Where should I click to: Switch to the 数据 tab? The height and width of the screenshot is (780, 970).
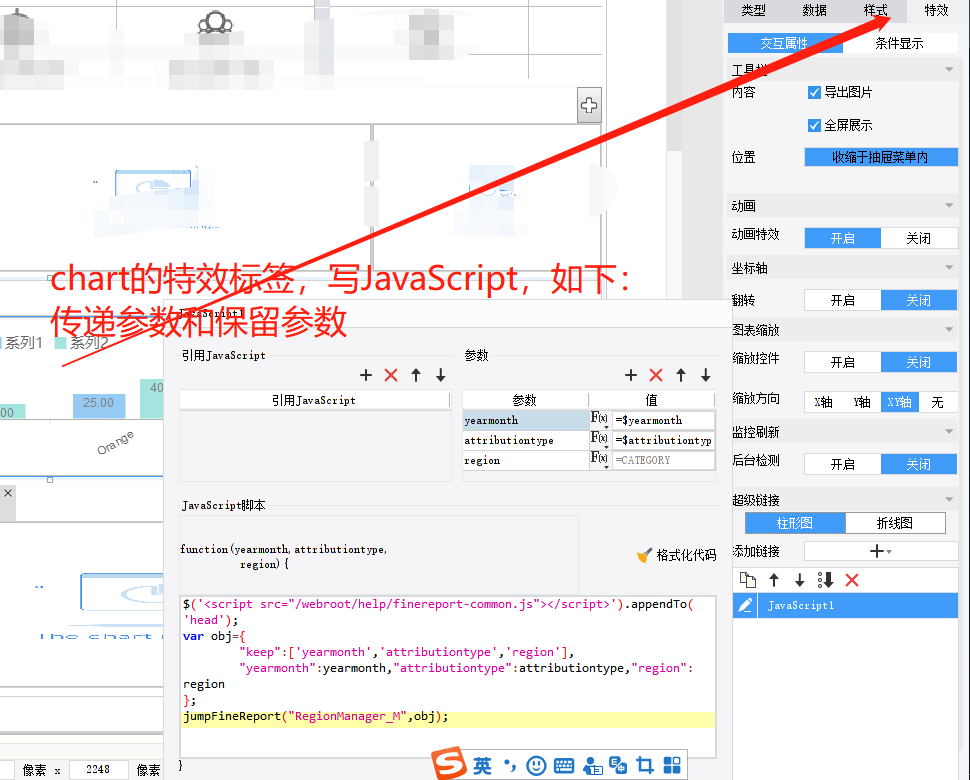pyautogui.click(x=815, y=10)
